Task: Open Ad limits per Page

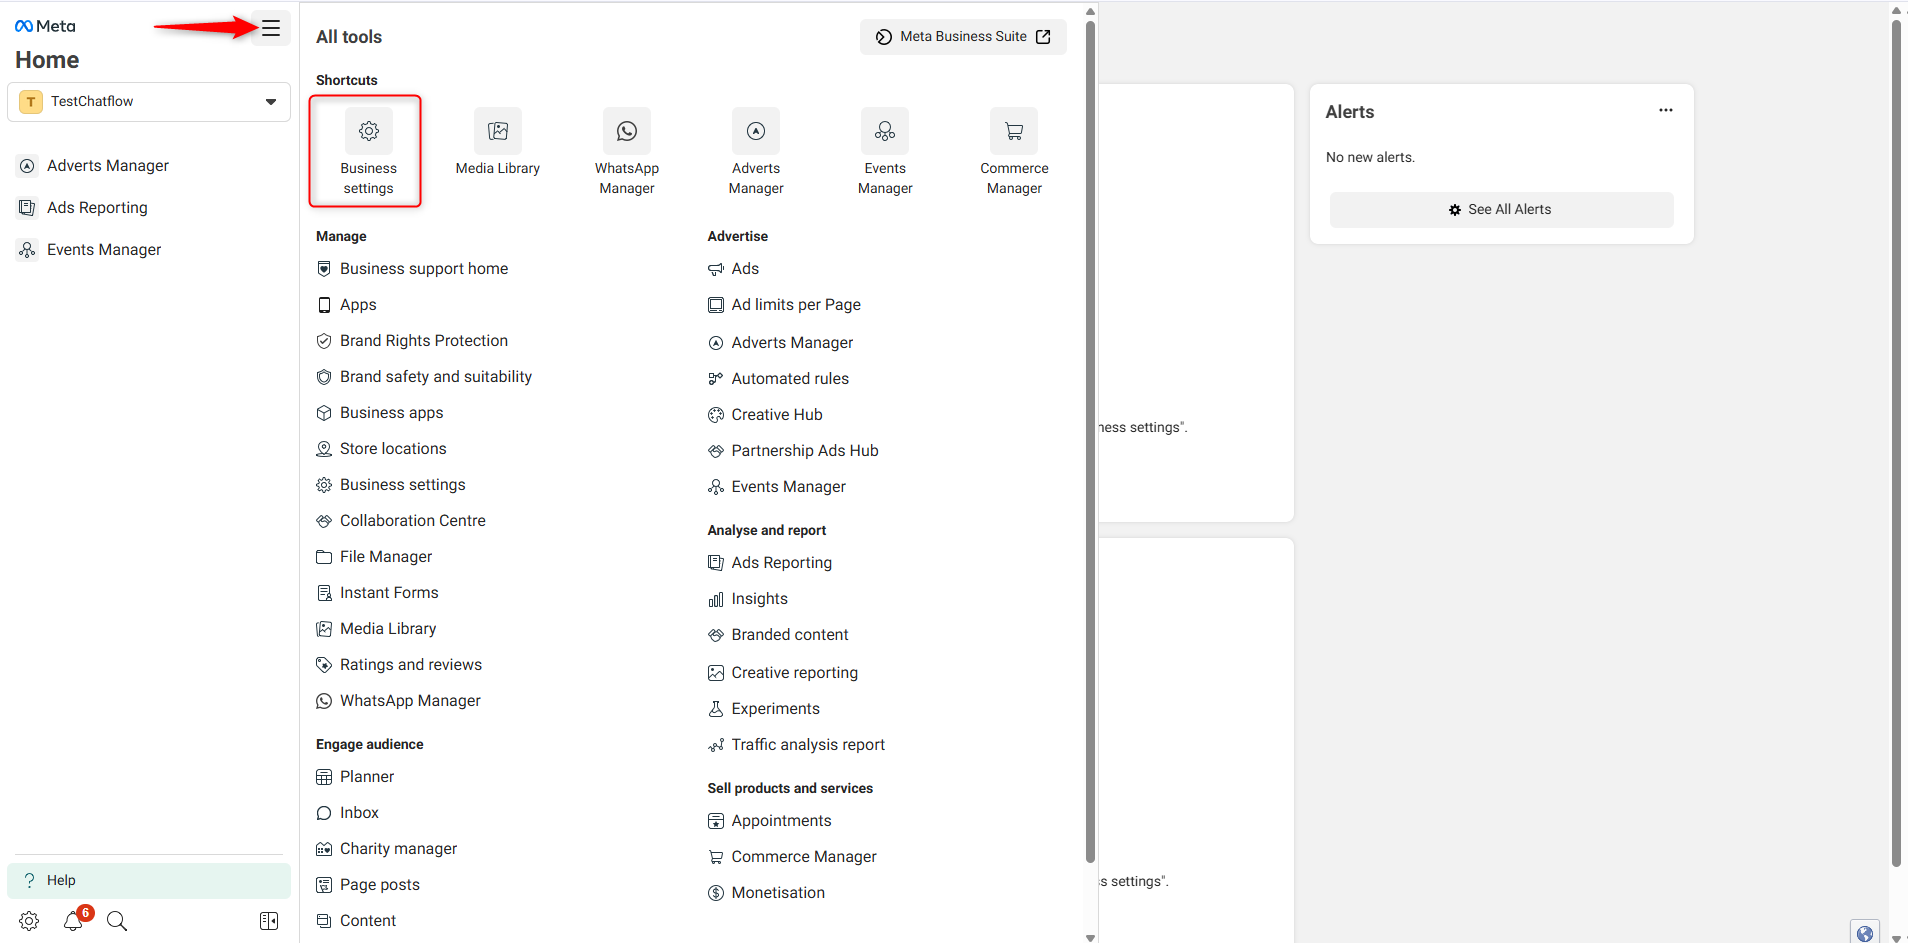Action: click(x=784, y=305)
